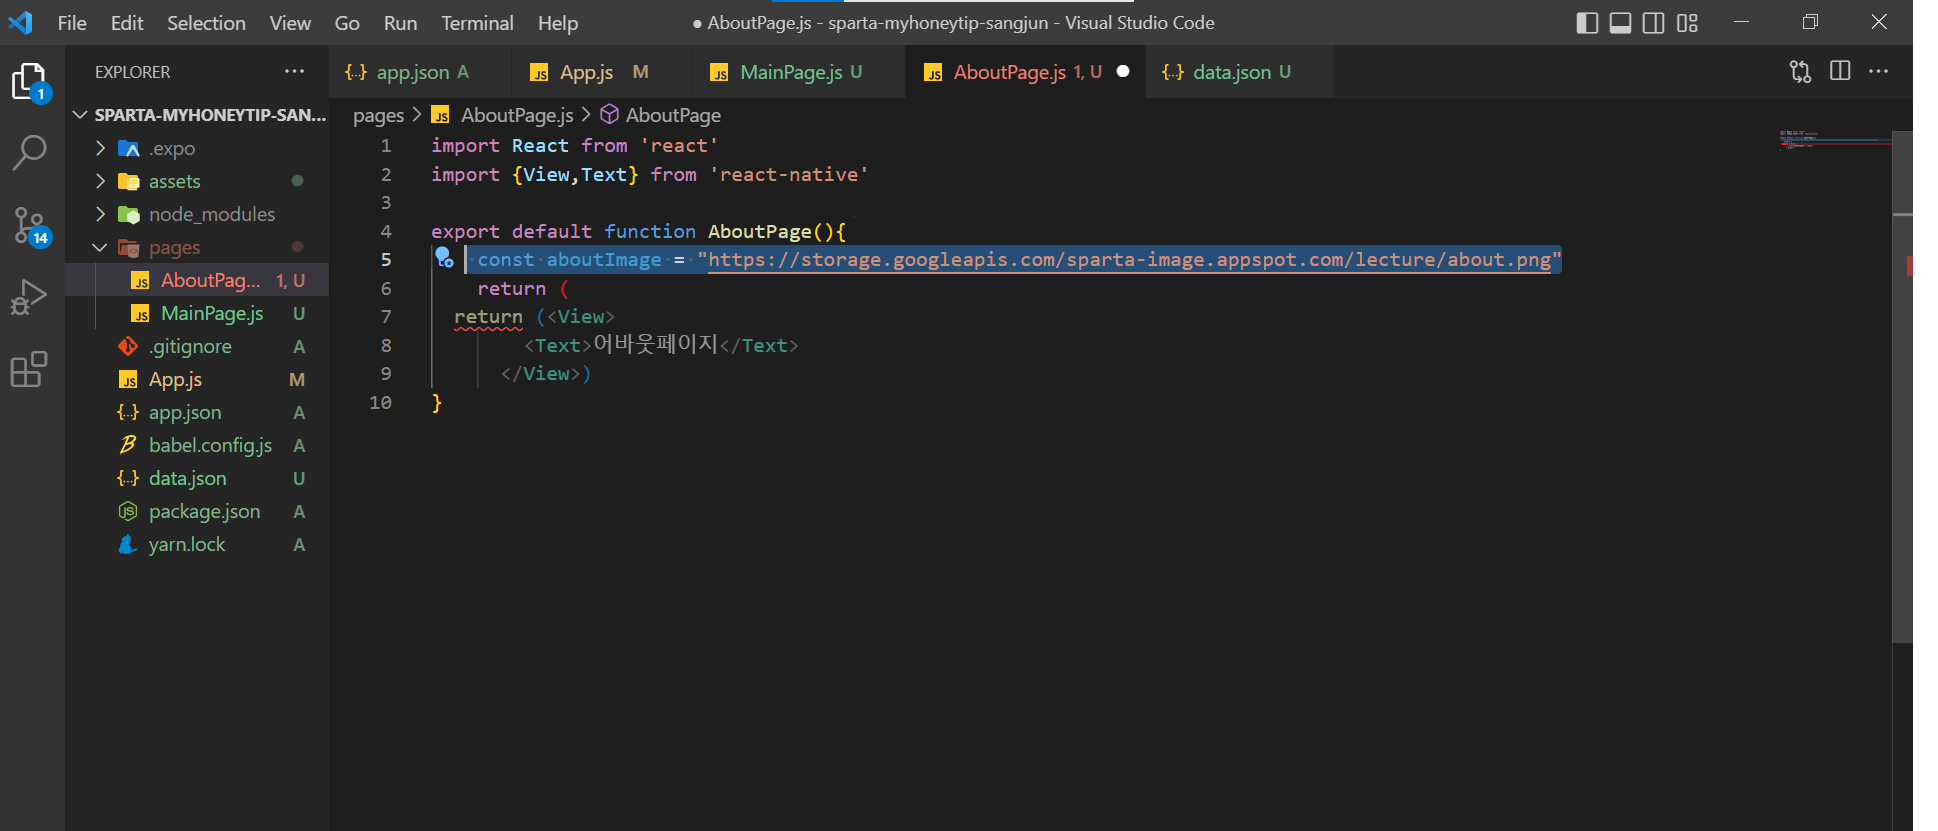Collapse the pages folder
Image resolution: width=1938 pixels, height=831 pixels.
[100, 247]
